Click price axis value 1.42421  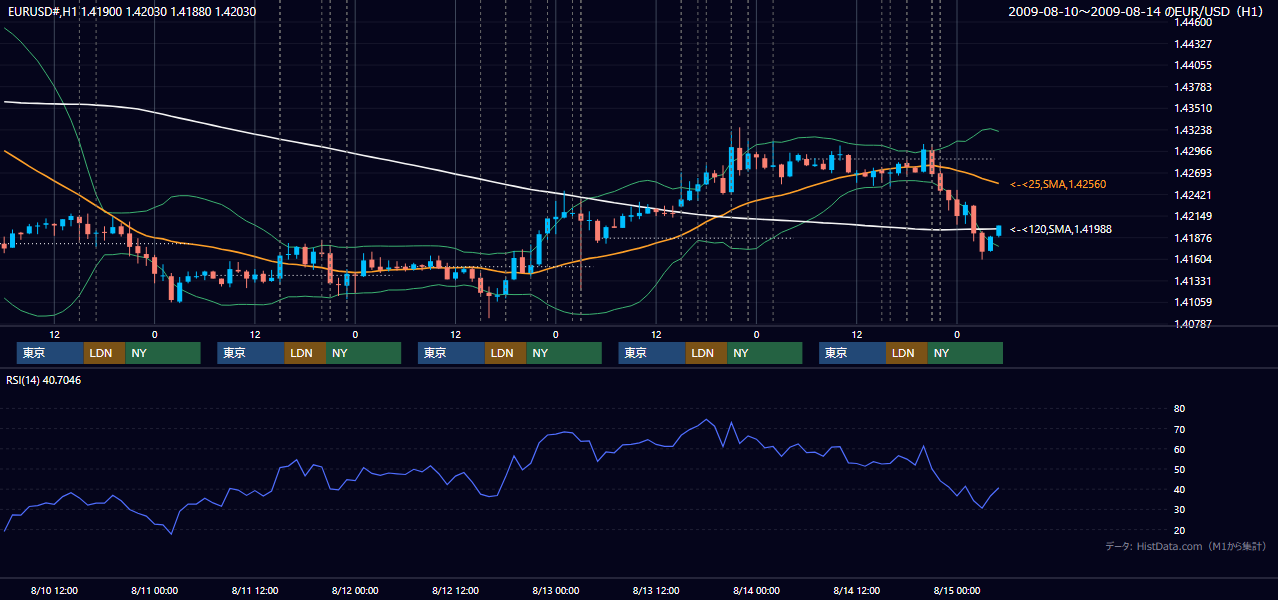(1192, 195)
